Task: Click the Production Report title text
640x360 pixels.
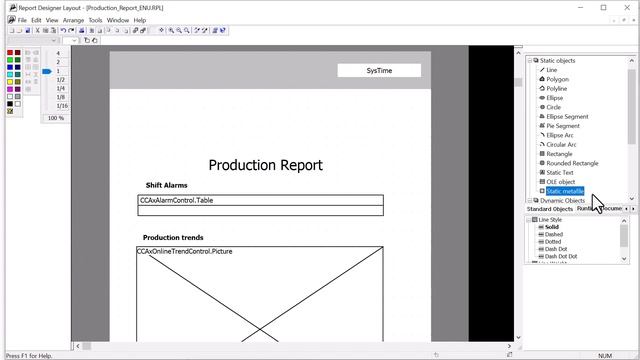Action: click(x=266, y=165)
